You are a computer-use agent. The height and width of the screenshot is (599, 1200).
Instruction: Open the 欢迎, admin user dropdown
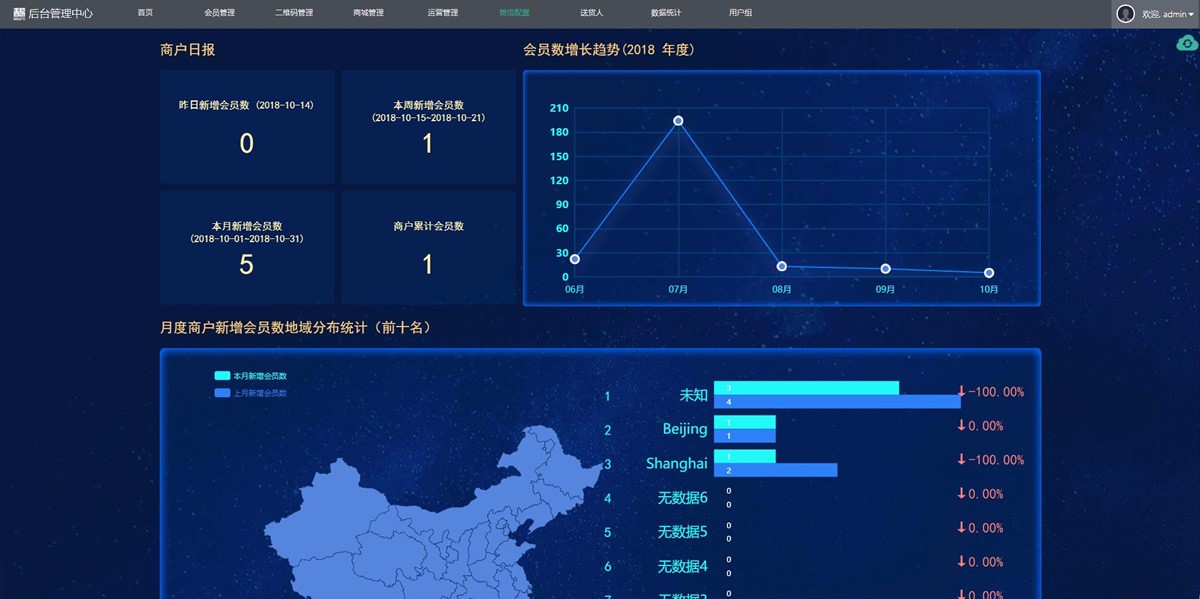tap(1167, 14)
